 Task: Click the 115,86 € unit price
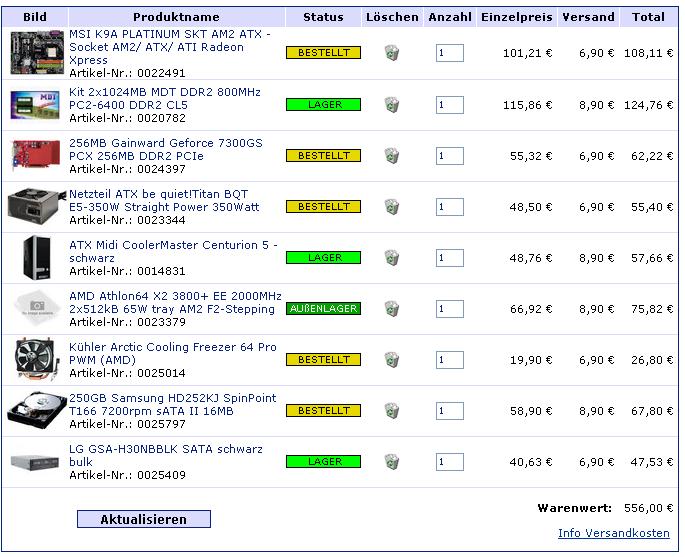click(528, 105)
